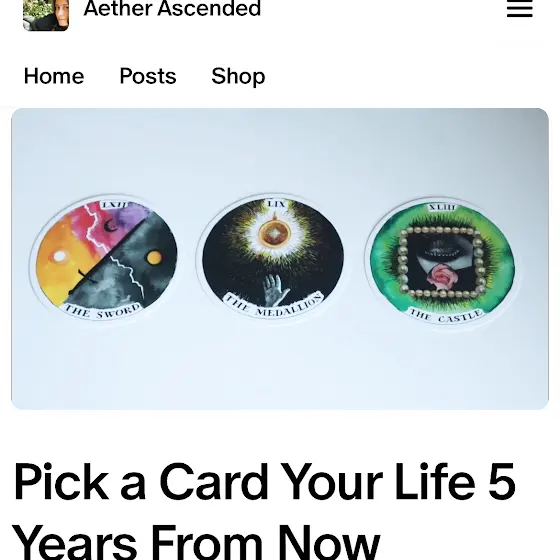Select The Medallion card
Viewport: 560px width, 560px height.
(273, 256)
